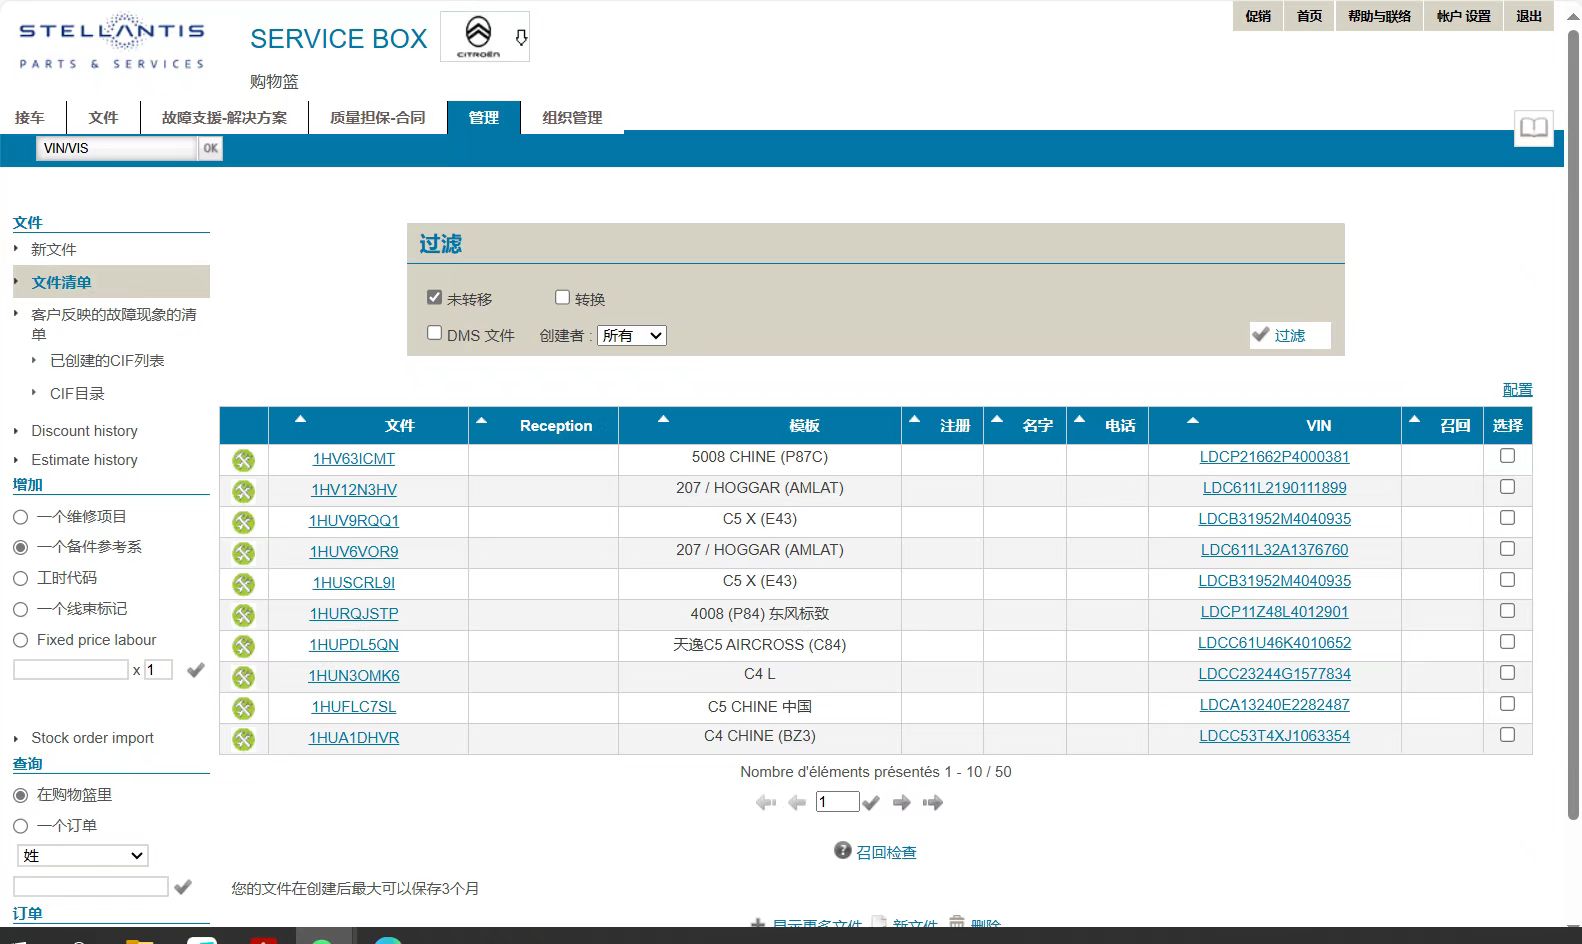Image resolution: width=1582 pixels, height=944 pixels.
Task: Uncheck the 未转移 filter checkbox
Action: click(434, 297)
